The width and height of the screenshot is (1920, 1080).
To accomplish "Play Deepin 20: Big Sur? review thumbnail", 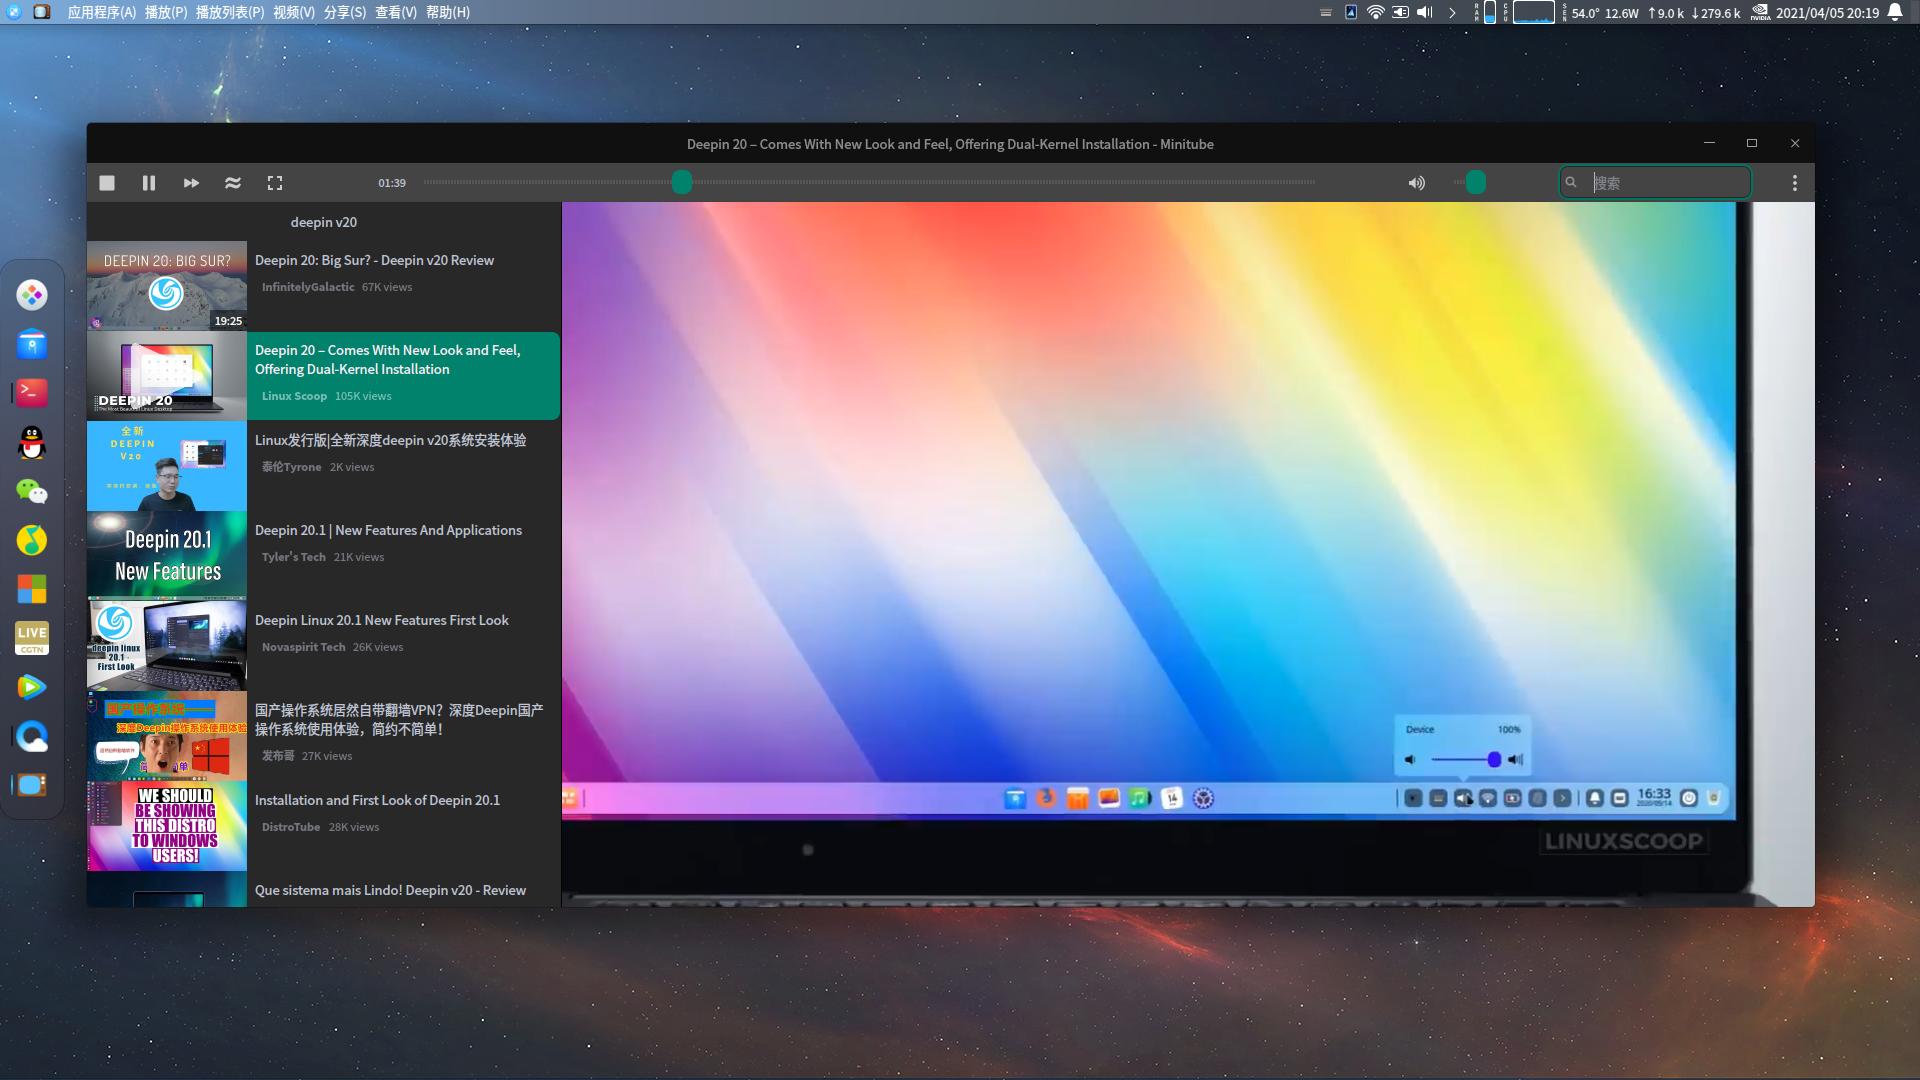I will pos(167,286).
